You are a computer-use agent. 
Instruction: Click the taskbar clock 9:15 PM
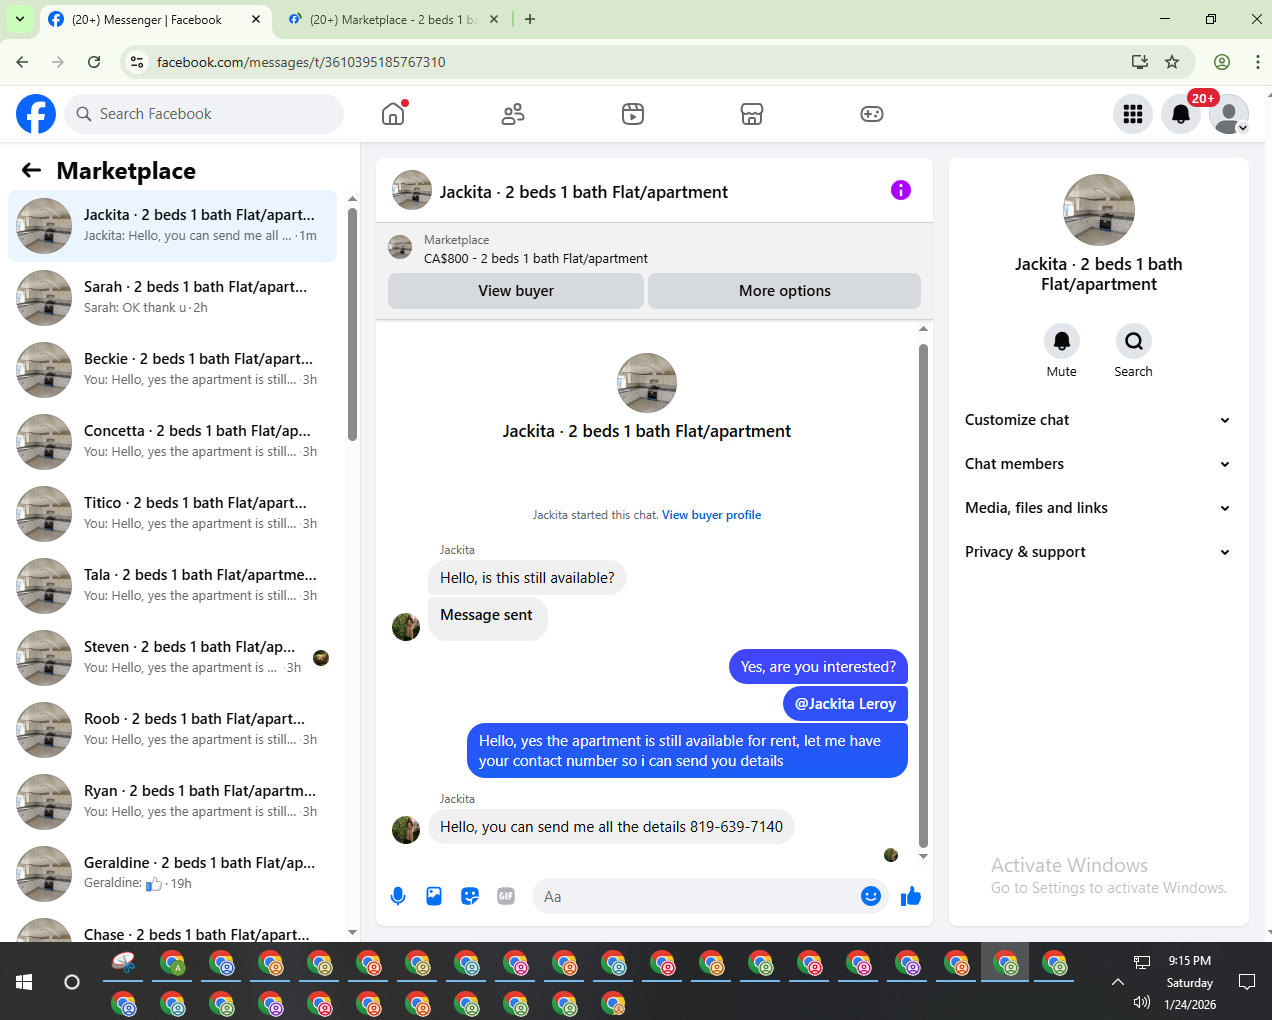[x=1189, y=961]
